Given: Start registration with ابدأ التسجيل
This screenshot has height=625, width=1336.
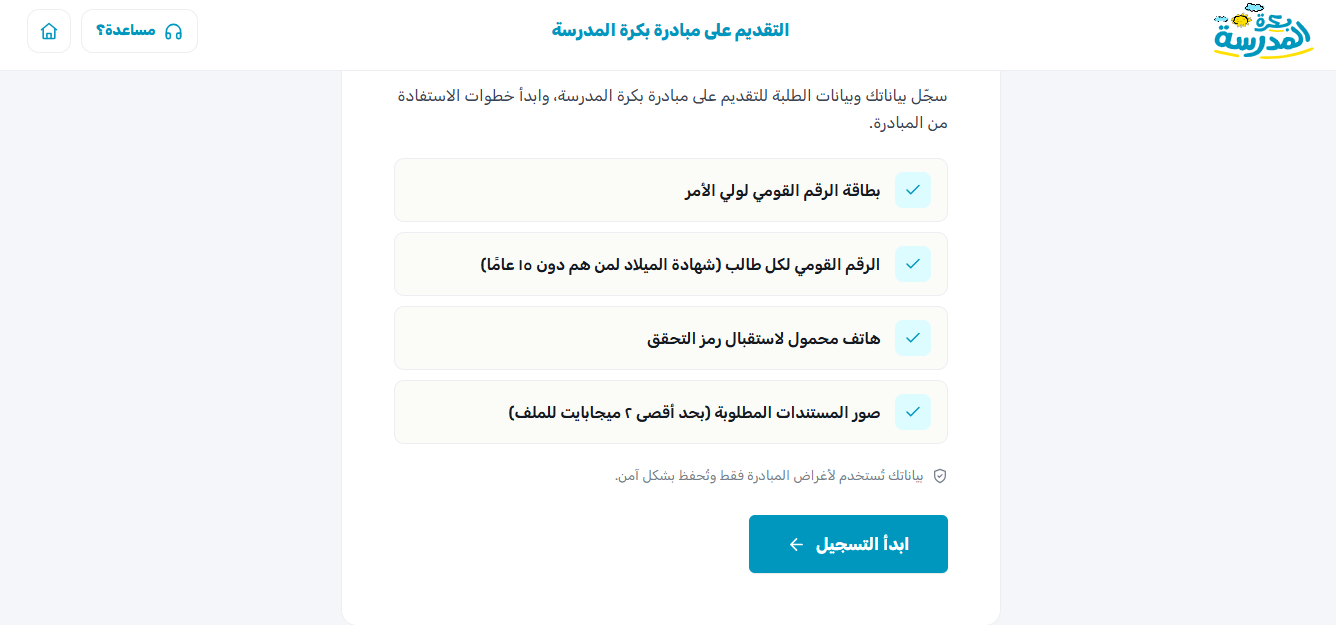Looking at the screenshot, I should coord(848,544).
